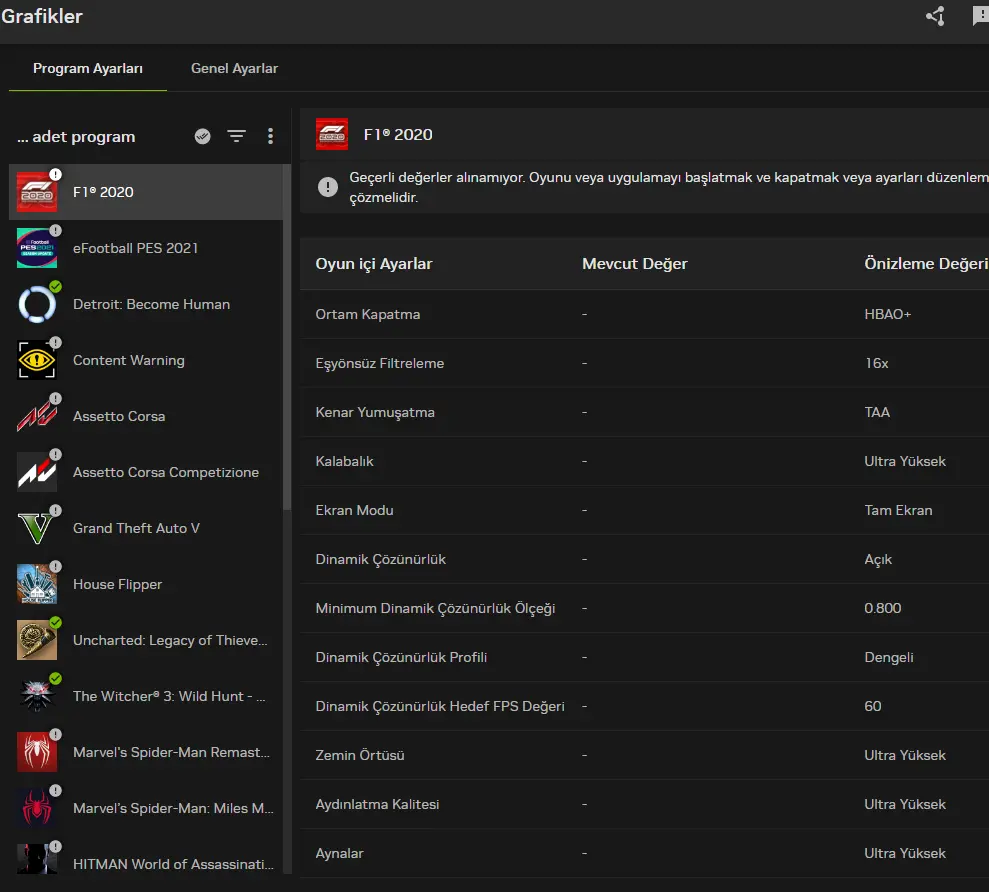Click Minimum Dinamik Çözünürlük Ölçeği row
The height and width of the screenshot is (892, 989).
point(644,608)
